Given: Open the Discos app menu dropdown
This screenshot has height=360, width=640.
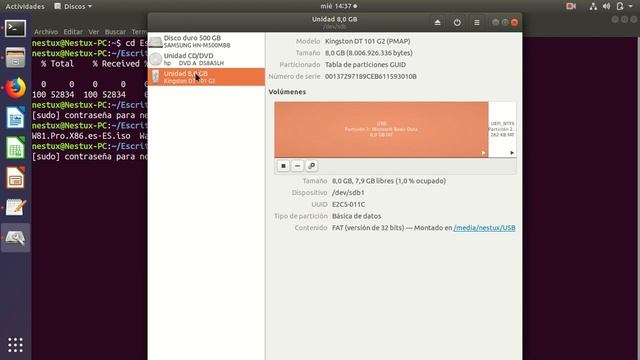Looking at the screenshot, I should (x=73, y=6).
